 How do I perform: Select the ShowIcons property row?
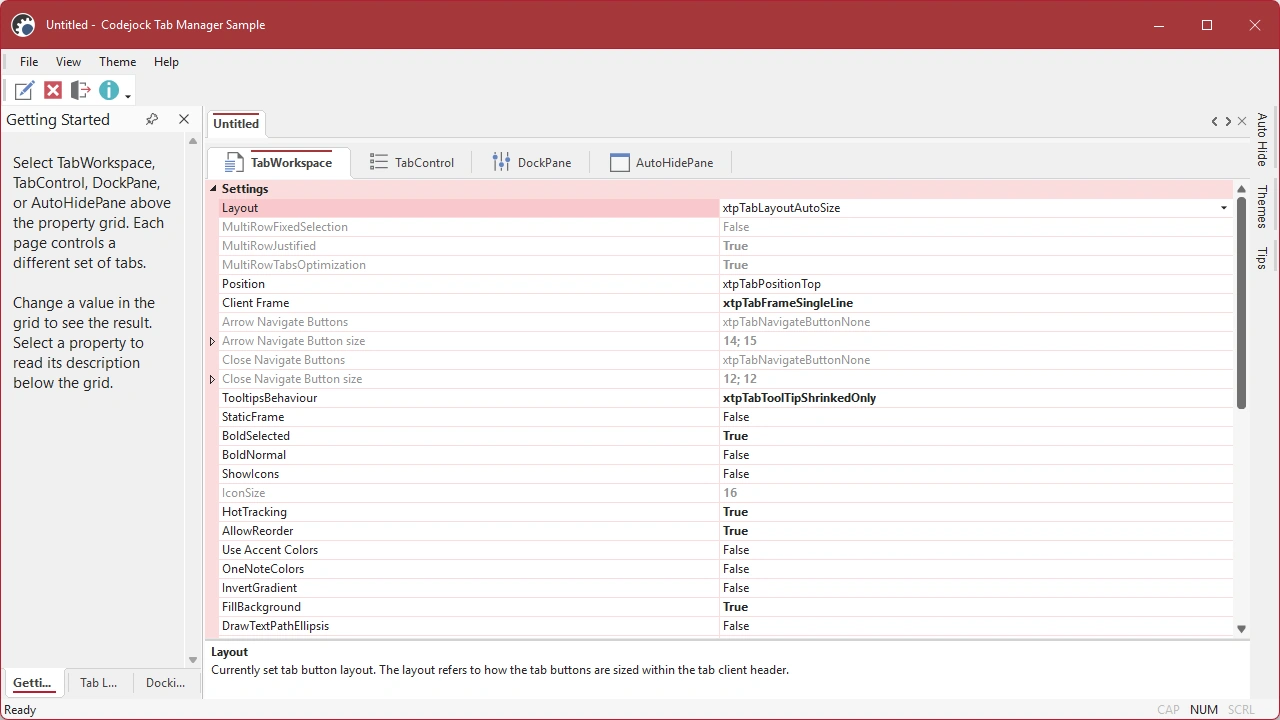(x=726, y=474)
